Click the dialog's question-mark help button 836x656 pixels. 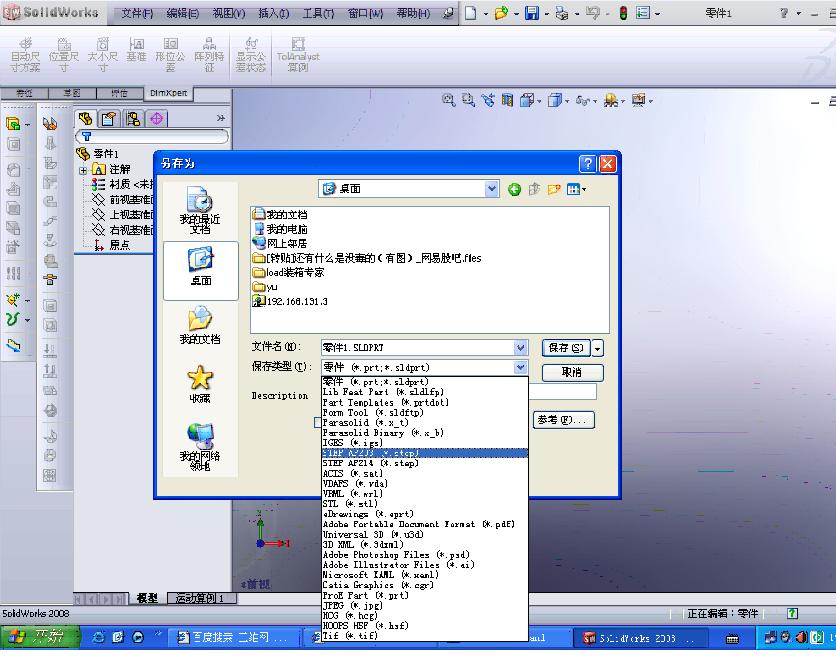[x=588, y=163]
